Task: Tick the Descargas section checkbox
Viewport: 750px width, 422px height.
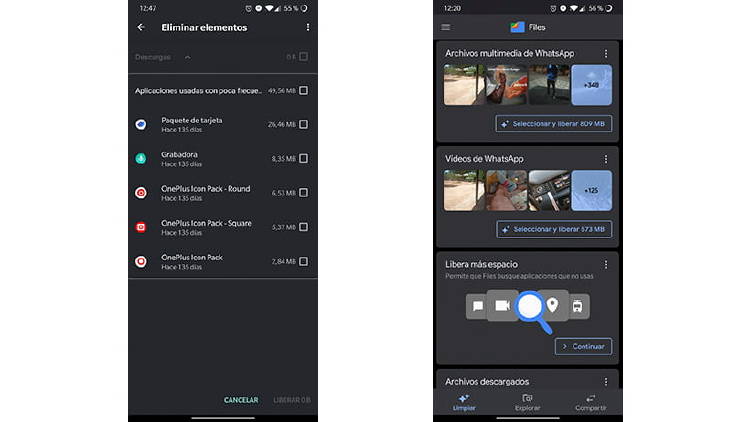Action: pos(303,56)
